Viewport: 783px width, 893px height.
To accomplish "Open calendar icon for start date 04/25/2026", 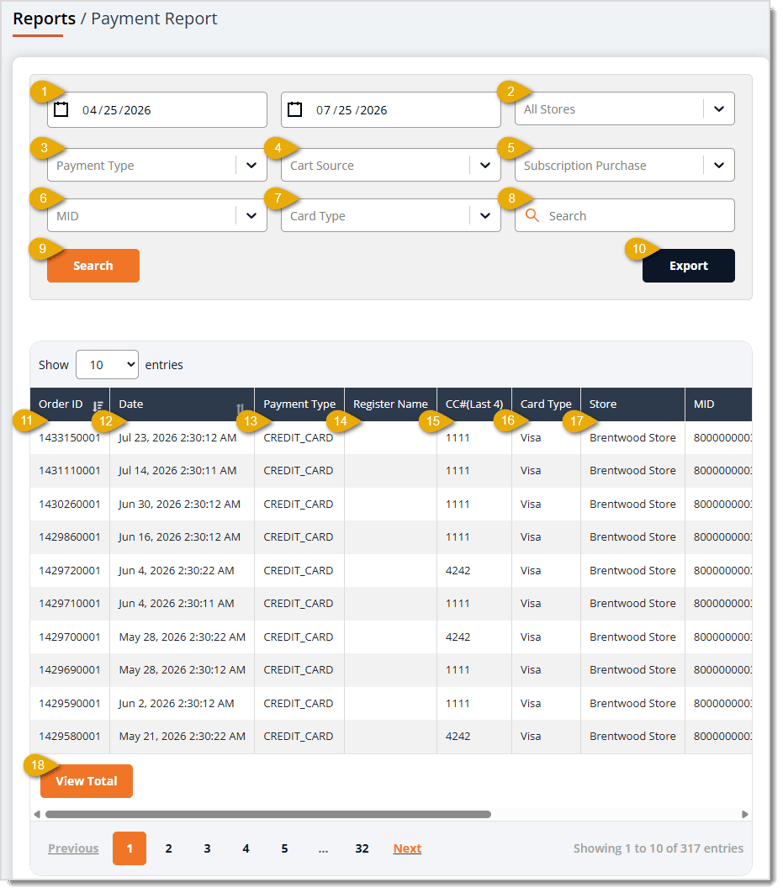I will [61, 109].
